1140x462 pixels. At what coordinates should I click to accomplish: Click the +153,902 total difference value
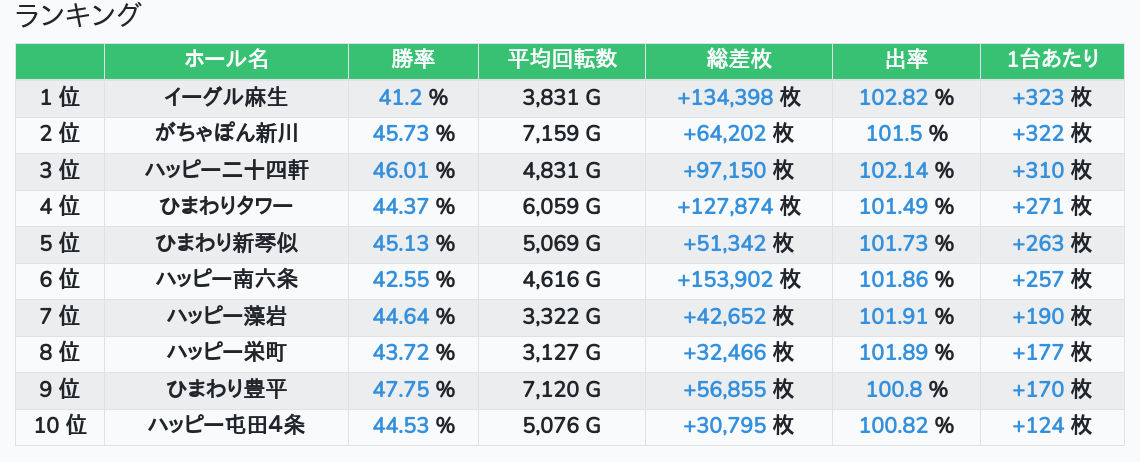(725, 279)
